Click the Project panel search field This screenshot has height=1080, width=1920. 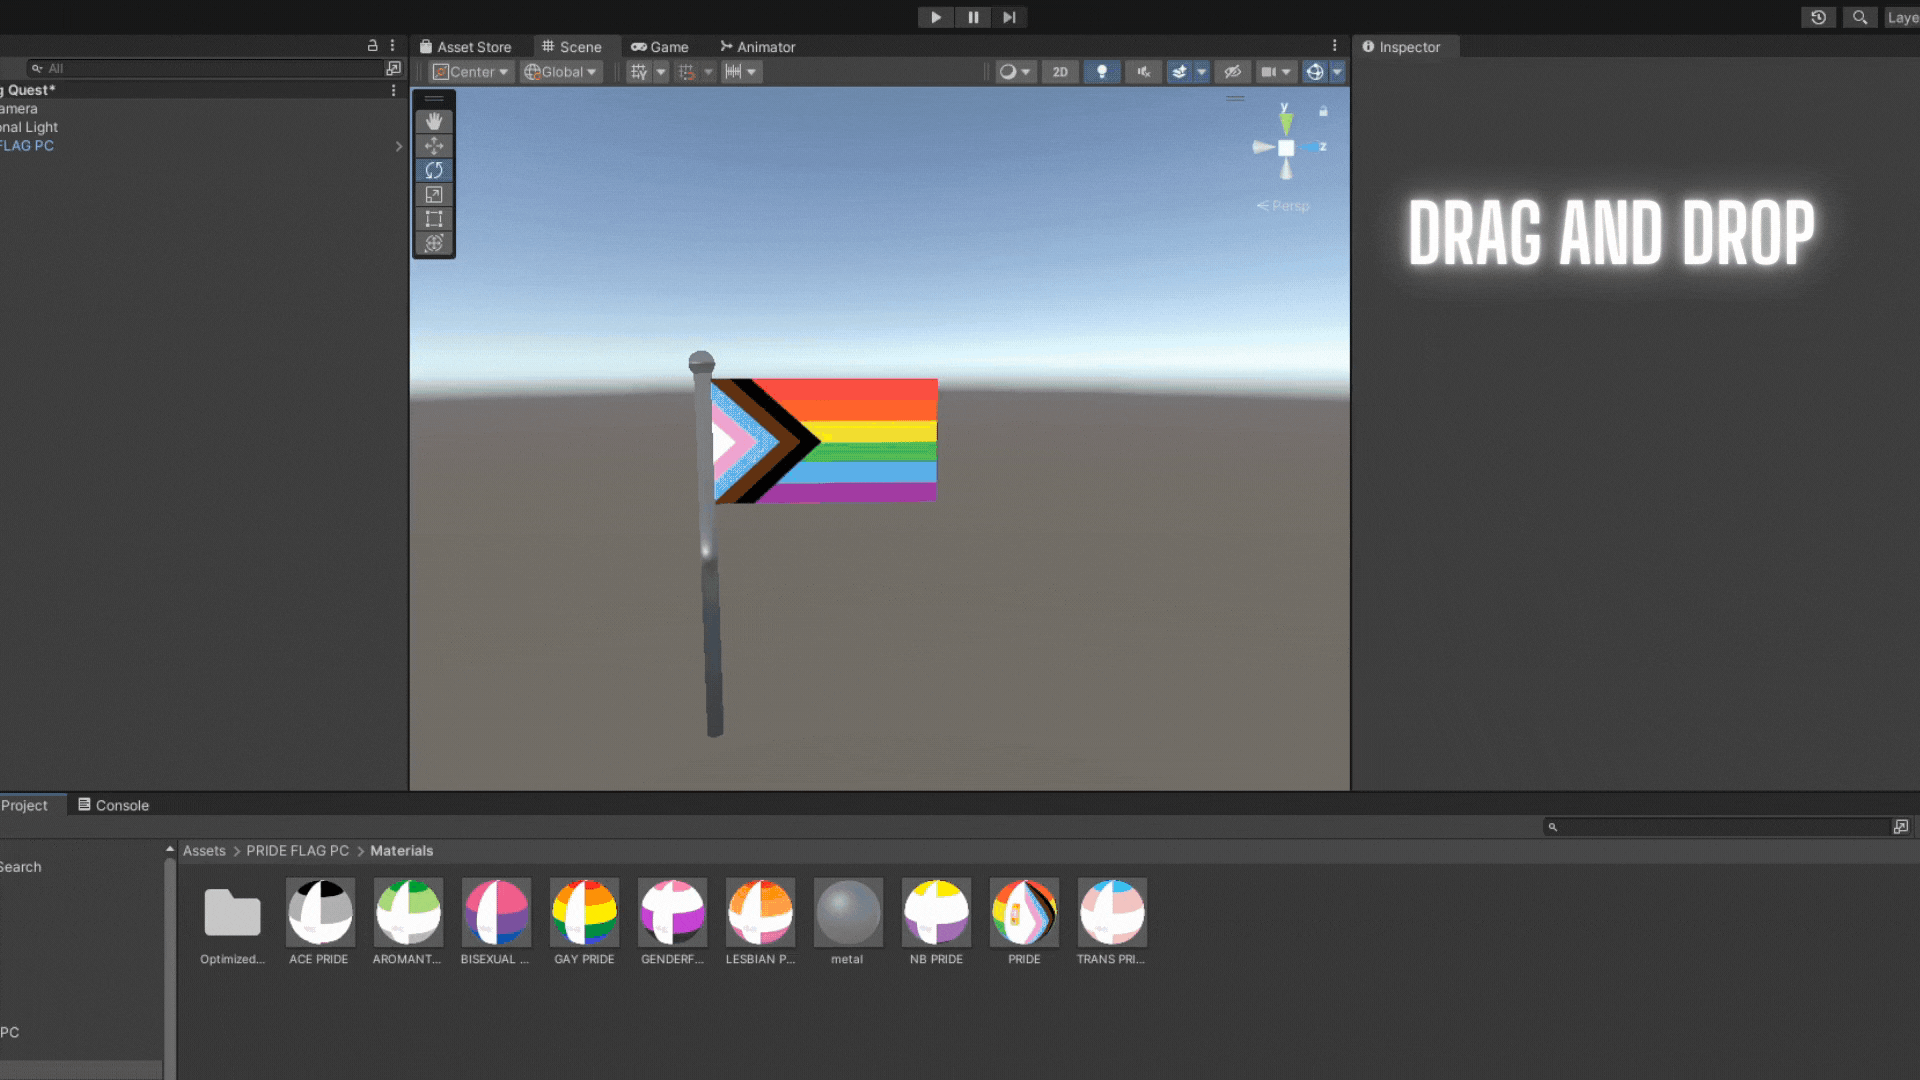pos(1718,827)
